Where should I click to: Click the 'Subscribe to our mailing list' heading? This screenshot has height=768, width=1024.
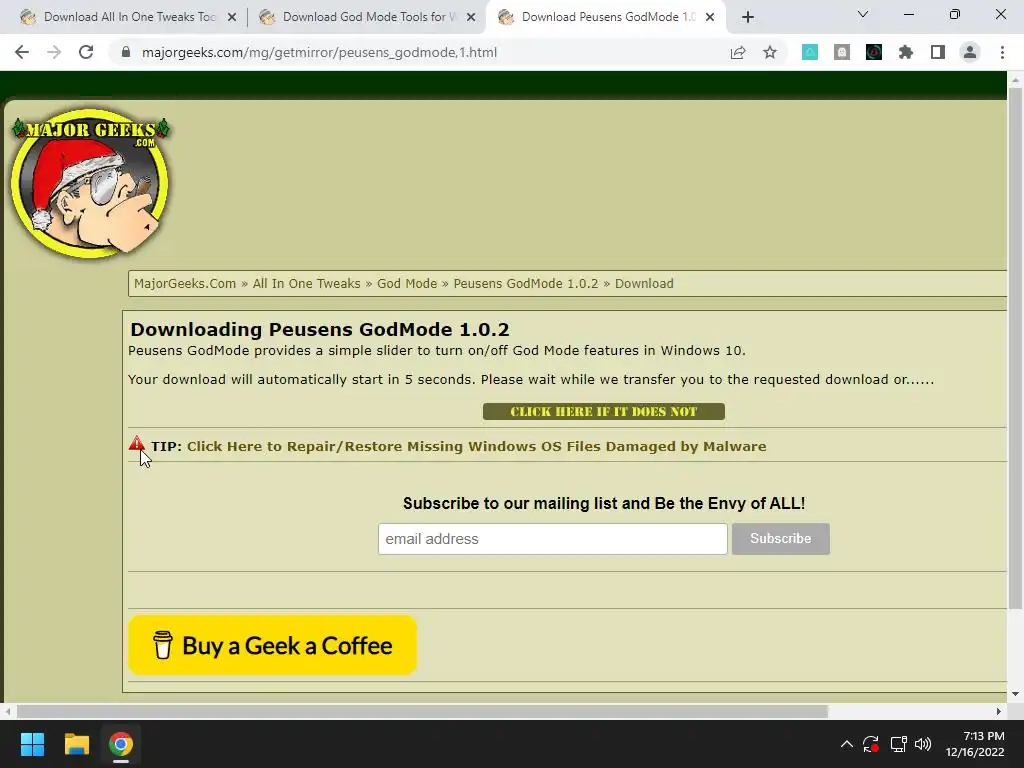pos(603,504)
